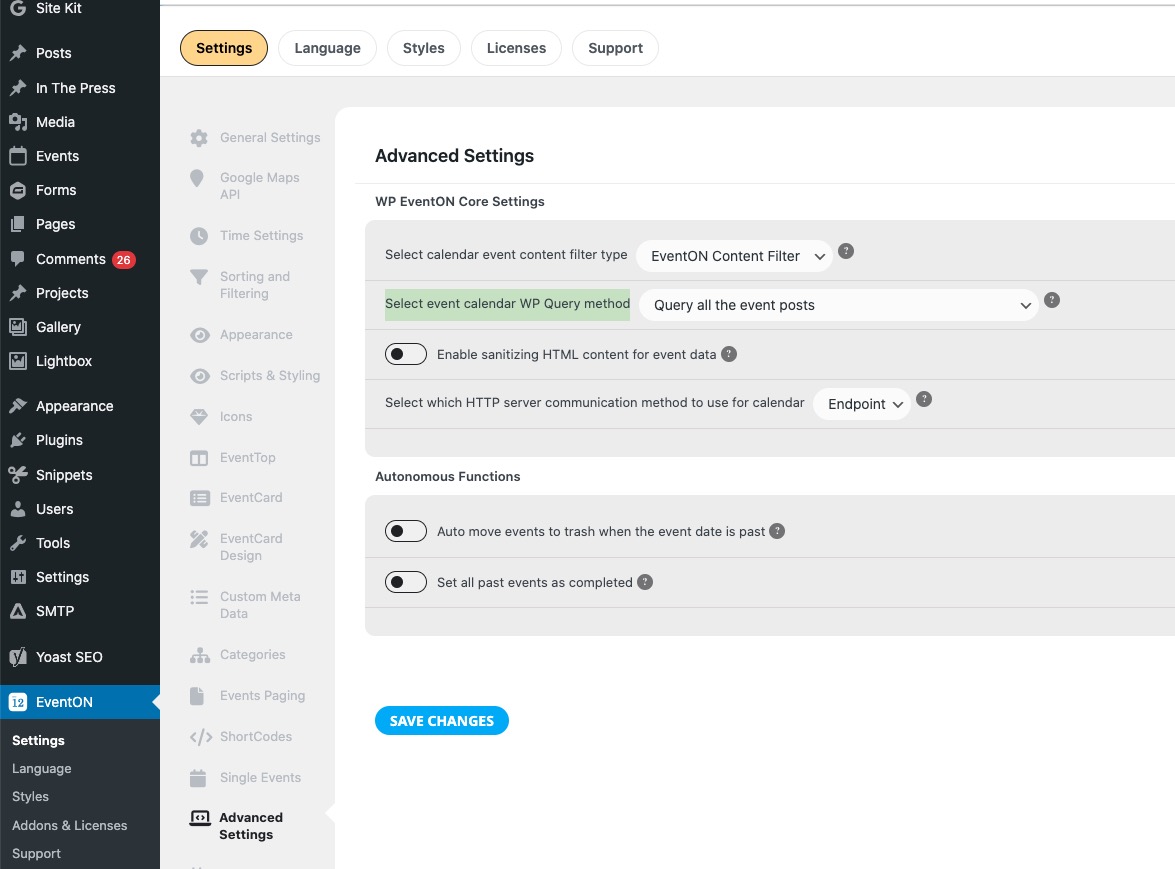
Task: Go to Events Paging section
Action: [262, 696]
